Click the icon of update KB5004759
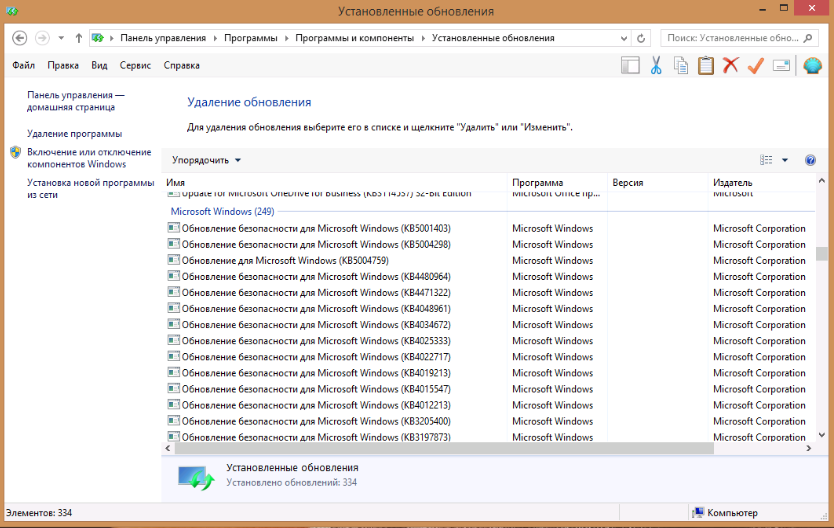 click(173, 260)
